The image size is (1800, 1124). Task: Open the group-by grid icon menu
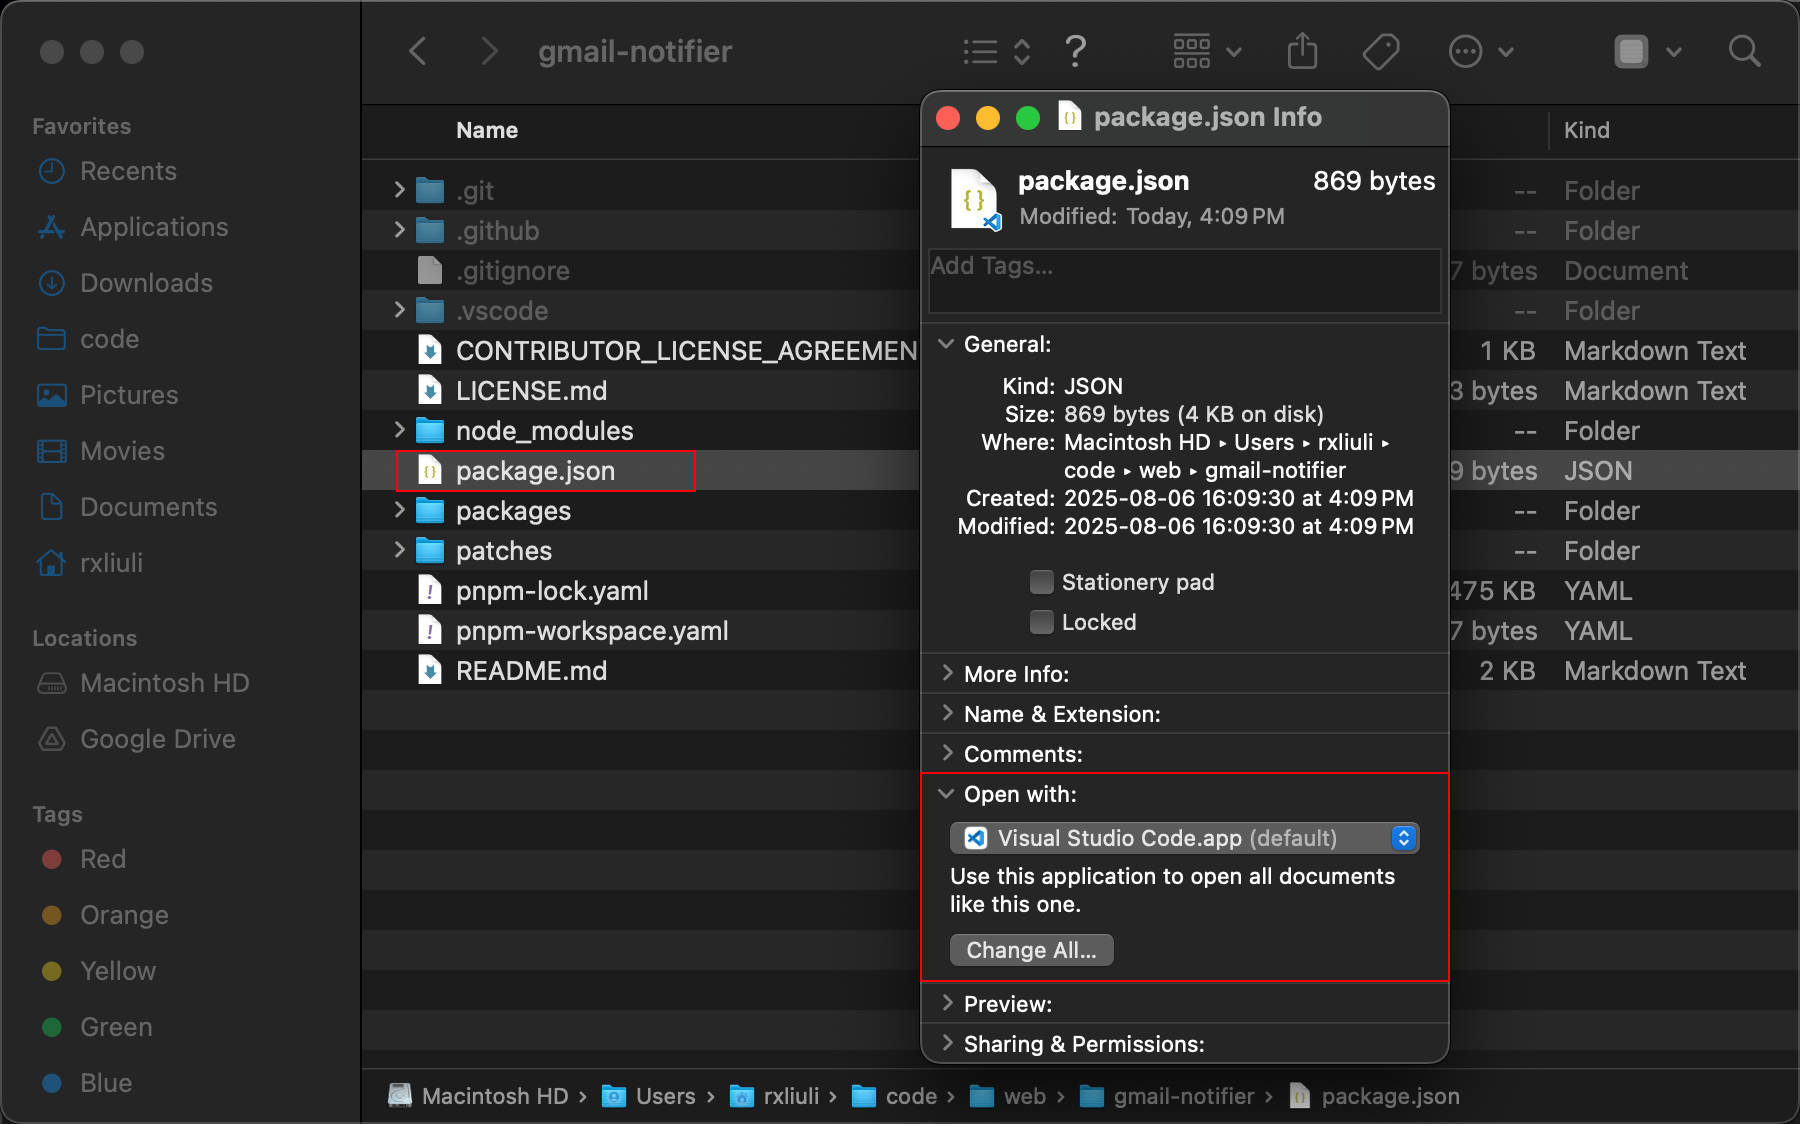[1207, 51]
